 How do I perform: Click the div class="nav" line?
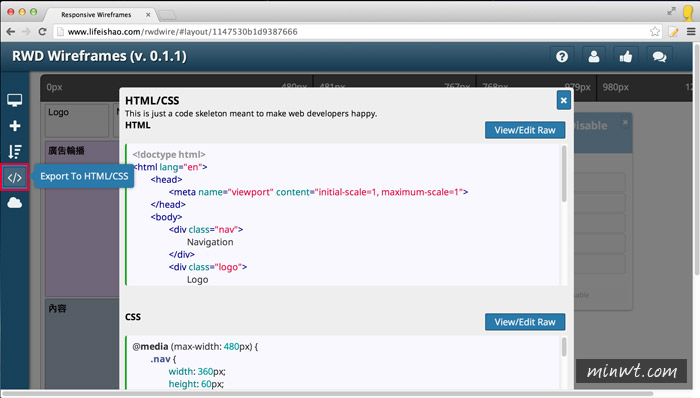tap(206, 229)
